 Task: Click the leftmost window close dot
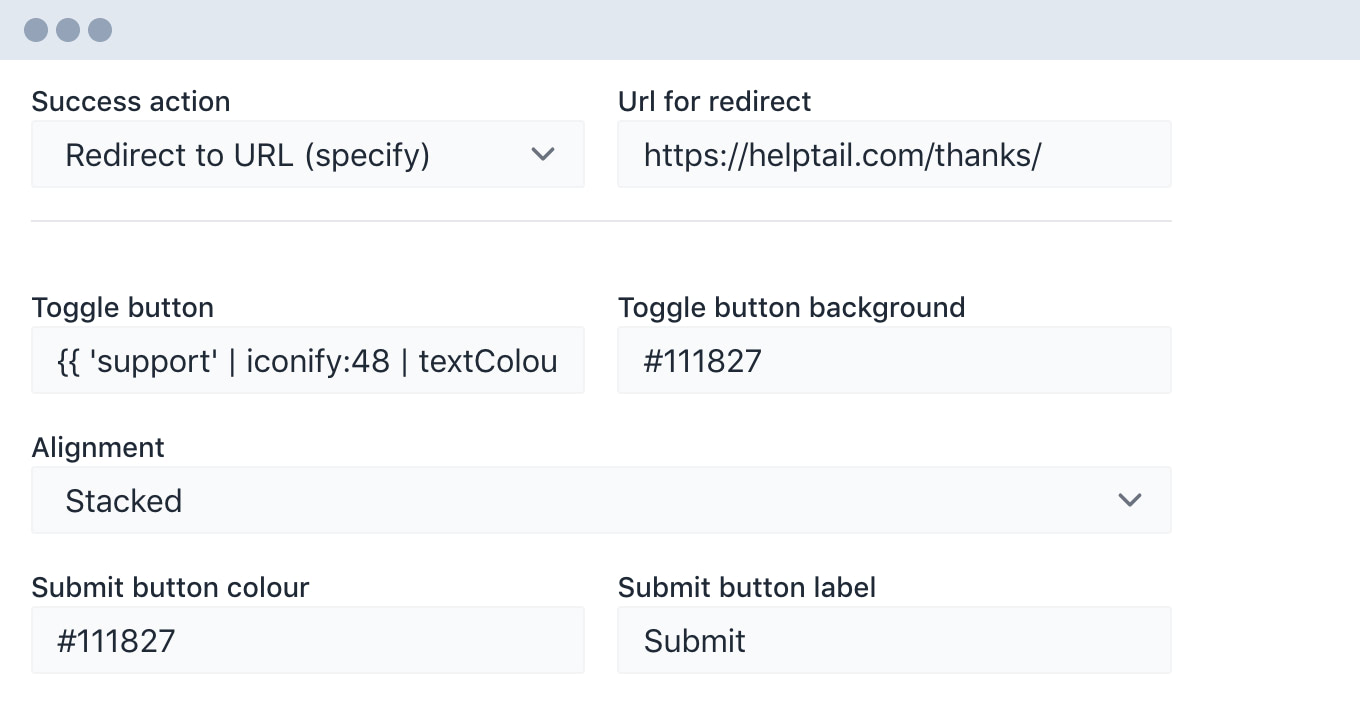pyautogui.click(x=36, y=30)
